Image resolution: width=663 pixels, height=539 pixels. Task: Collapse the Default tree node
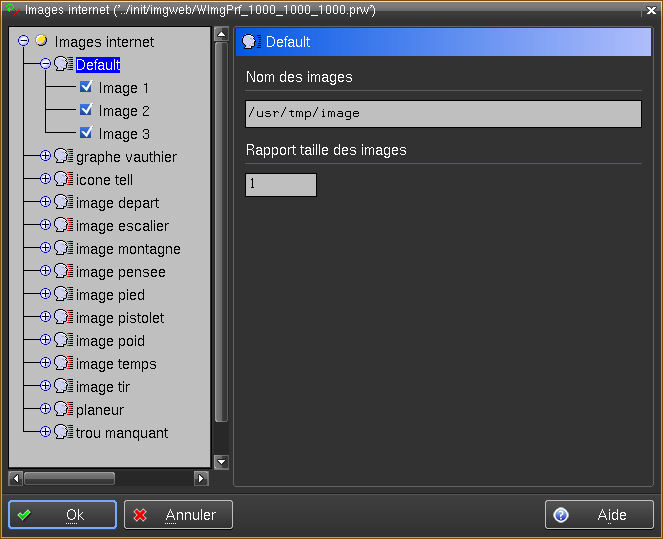click(x=45, y=64)
